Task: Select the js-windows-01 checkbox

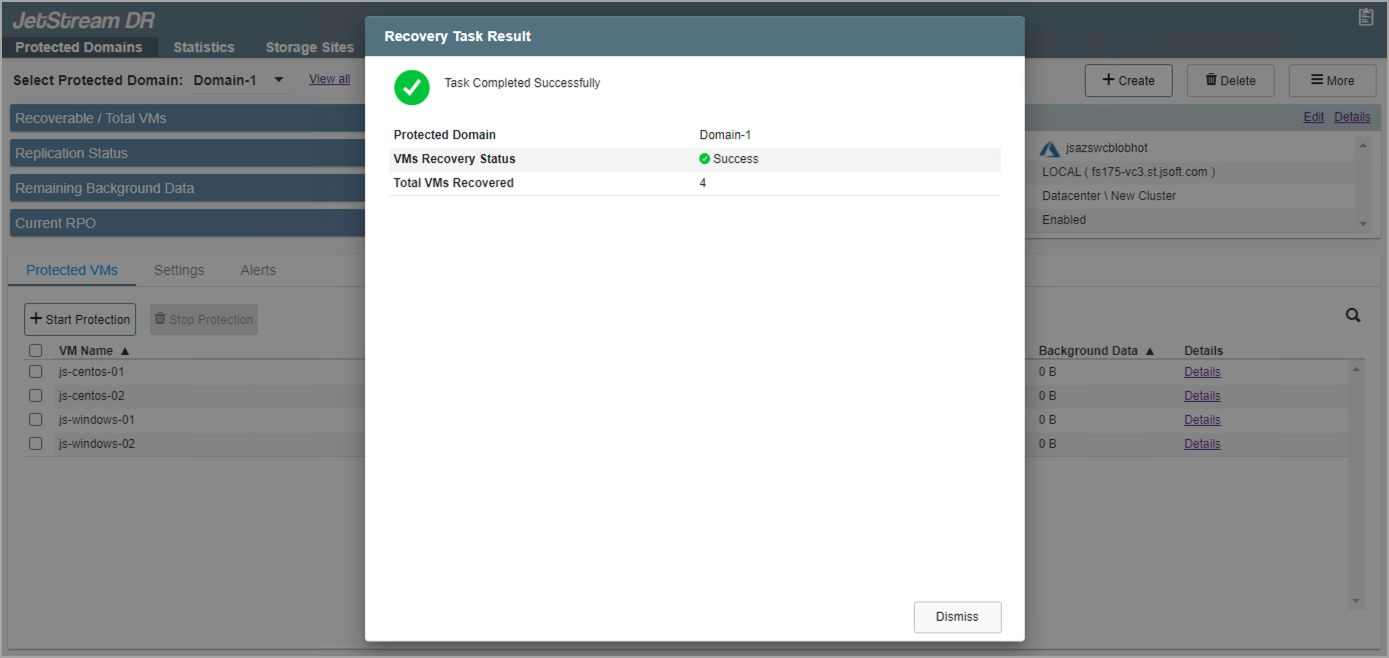Action: coord(36,420)
